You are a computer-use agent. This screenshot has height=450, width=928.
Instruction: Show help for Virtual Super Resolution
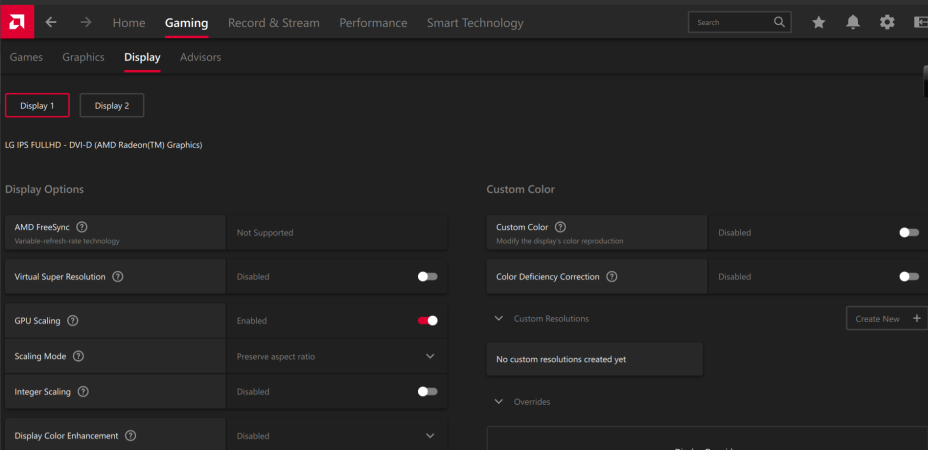pyautogui.click(x=118, y=277)
